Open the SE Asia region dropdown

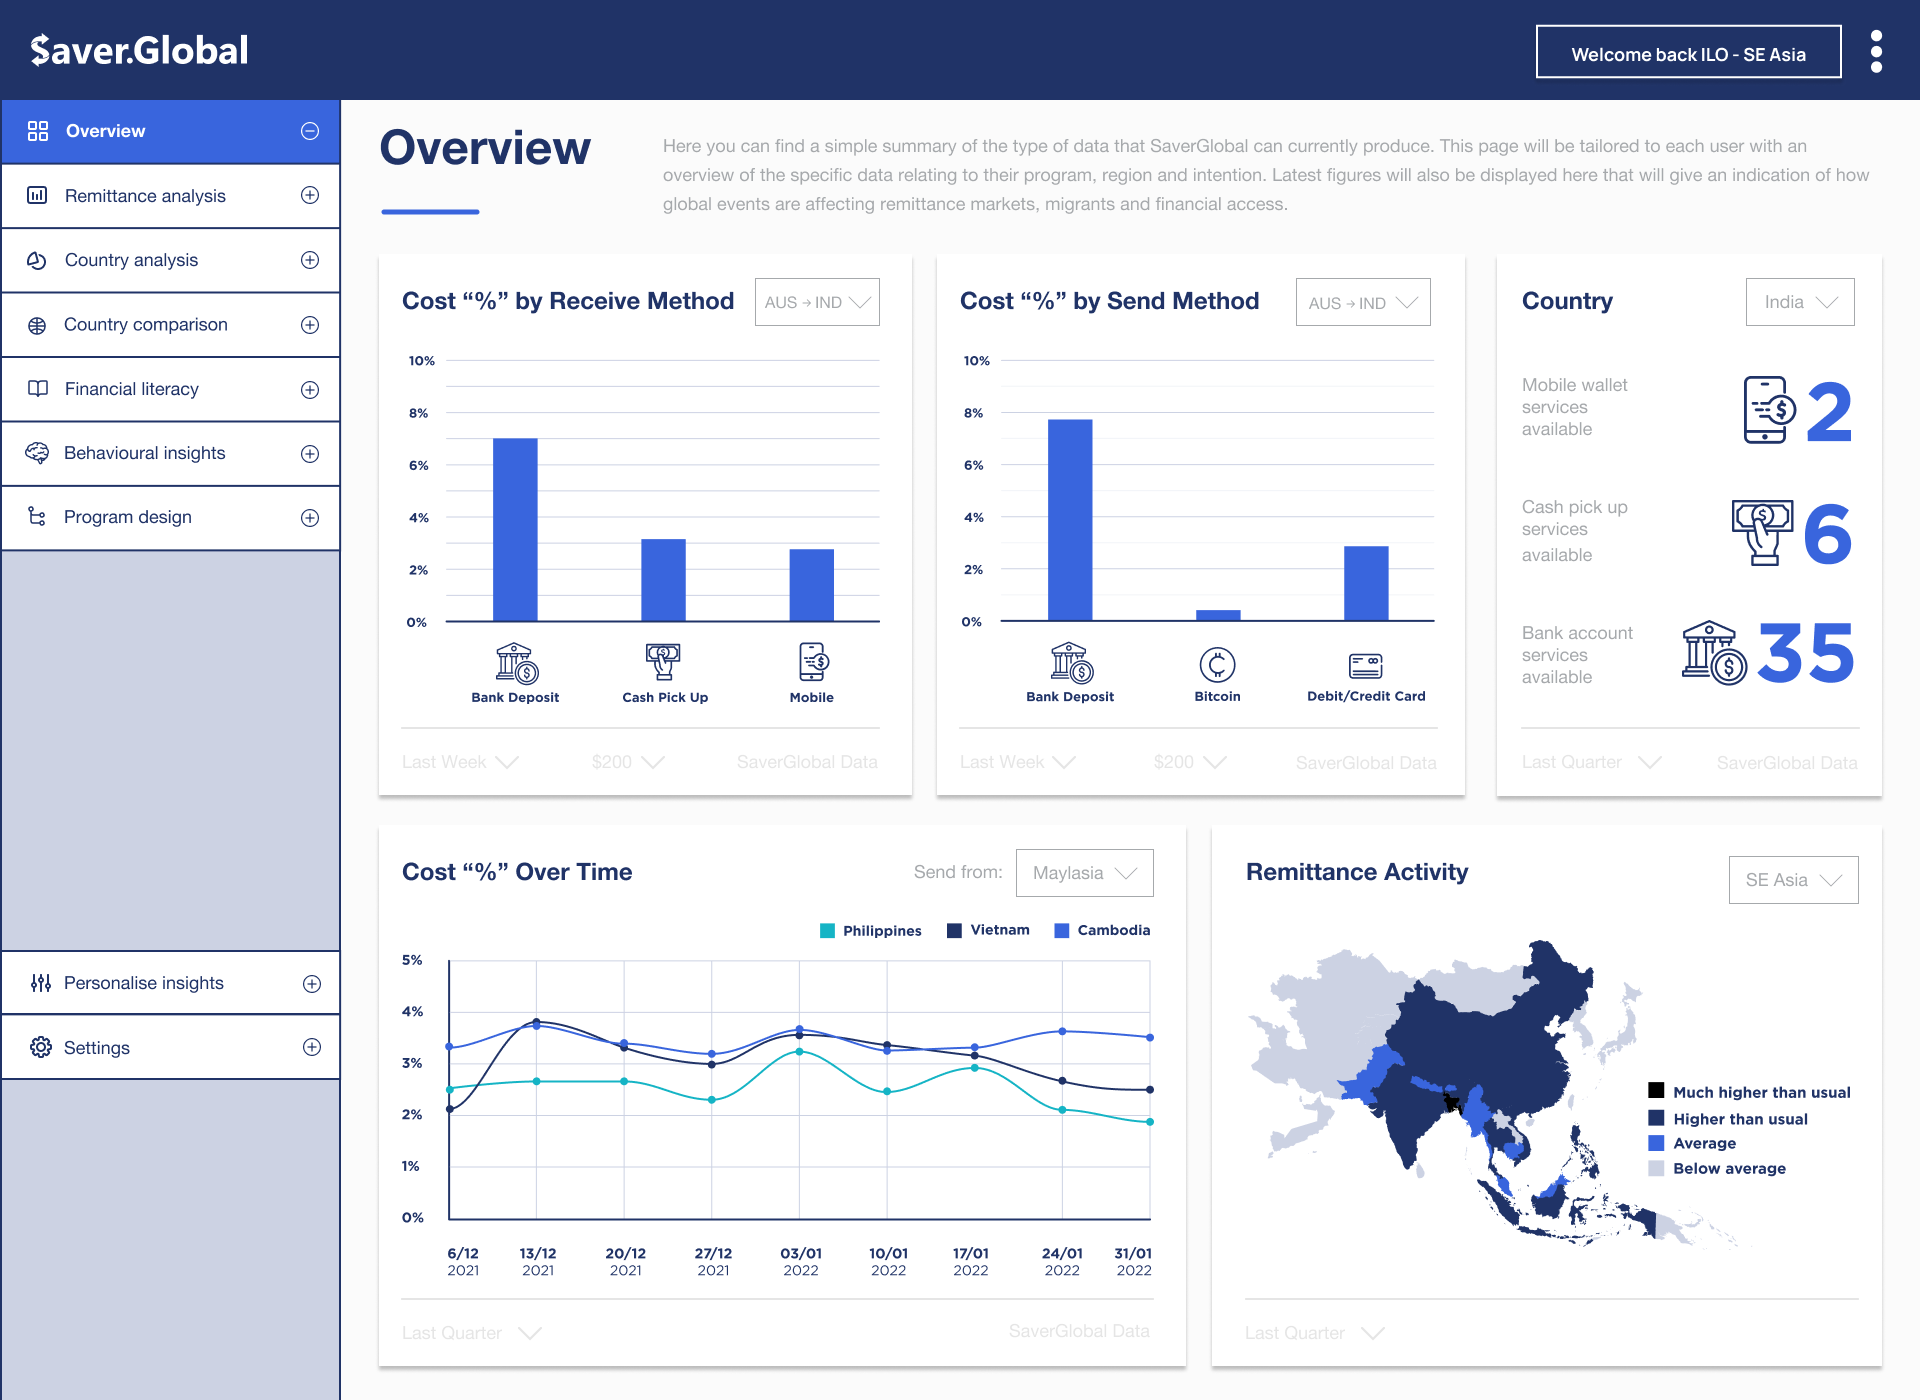(x=1792, y=880)
